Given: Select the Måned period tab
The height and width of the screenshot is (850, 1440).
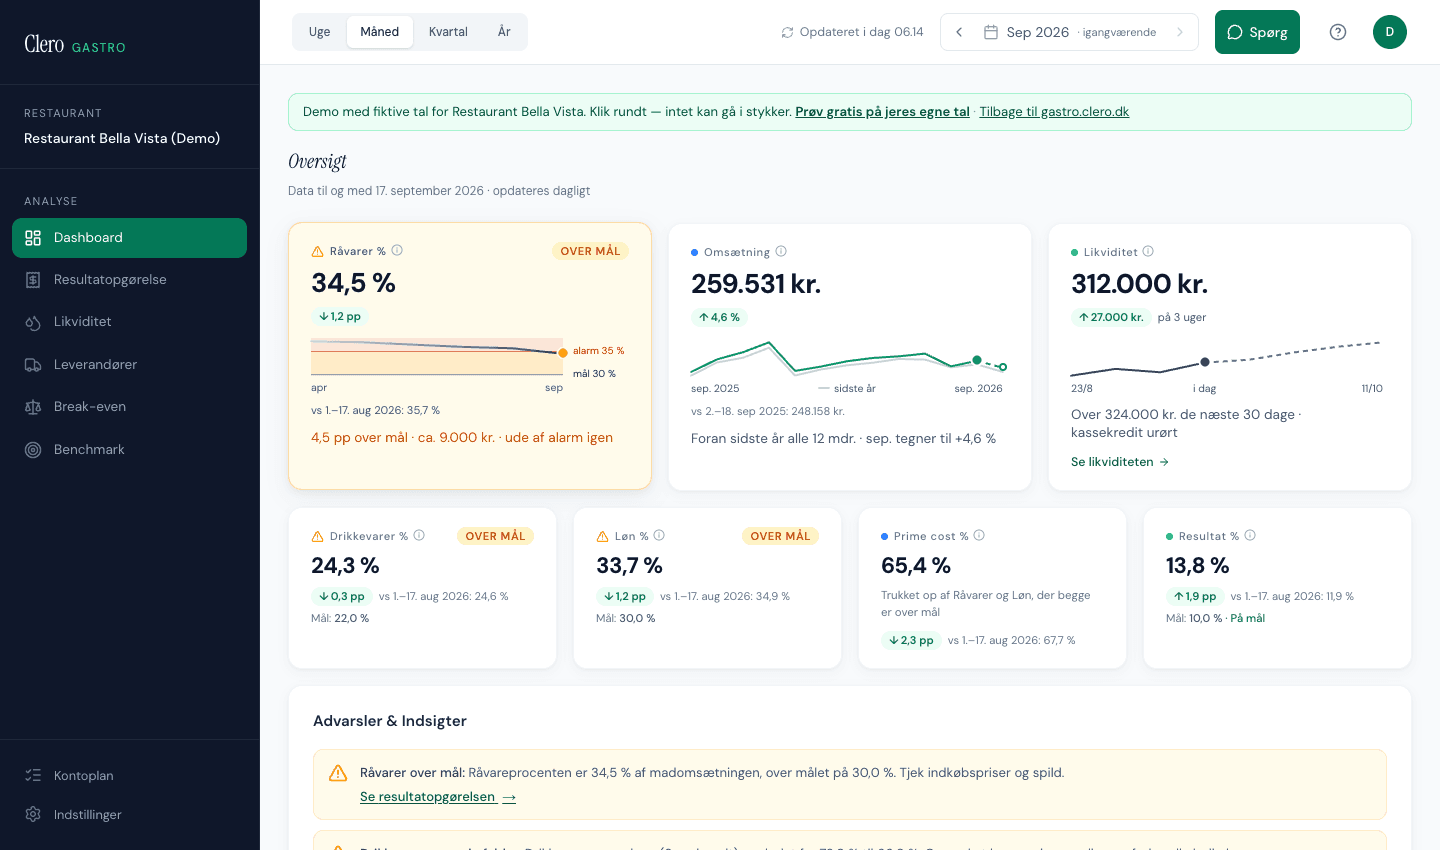Looking at the screenshot, I should pos(380,32).
